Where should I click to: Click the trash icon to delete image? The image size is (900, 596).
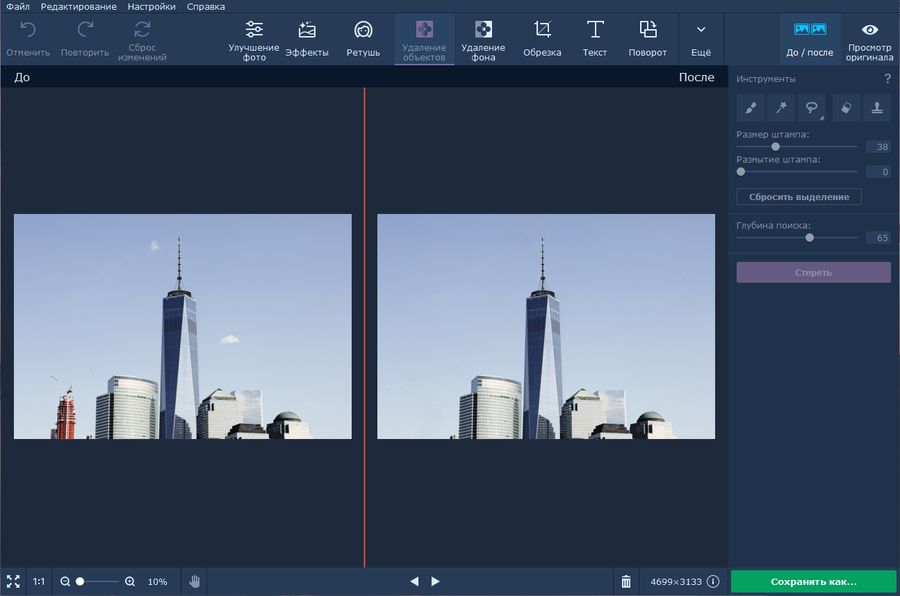626,581
